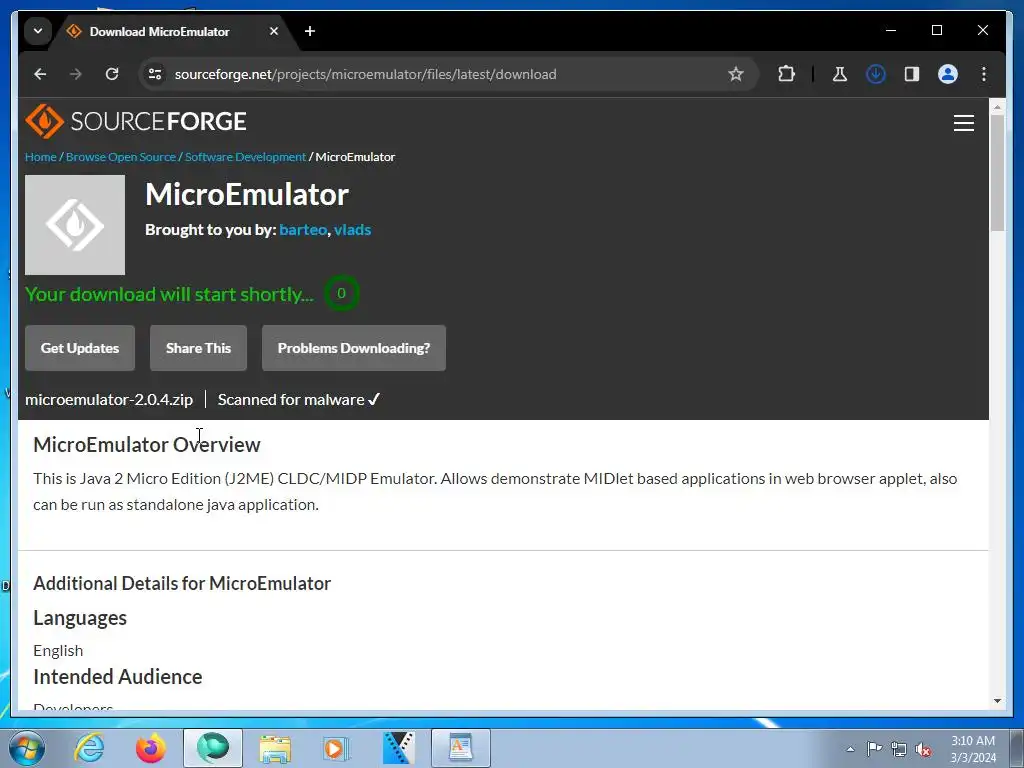Image resolution: width=1024 pixels, height=768 pixels.
Task: Click the muted volume tray icon
Action: pos(923,749)
